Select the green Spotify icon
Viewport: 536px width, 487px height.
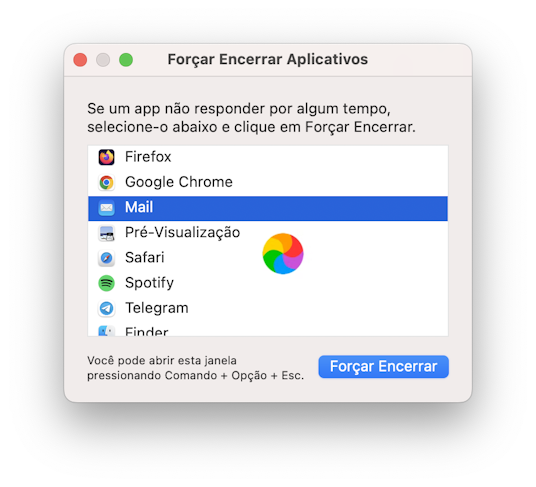pos(106,283)
